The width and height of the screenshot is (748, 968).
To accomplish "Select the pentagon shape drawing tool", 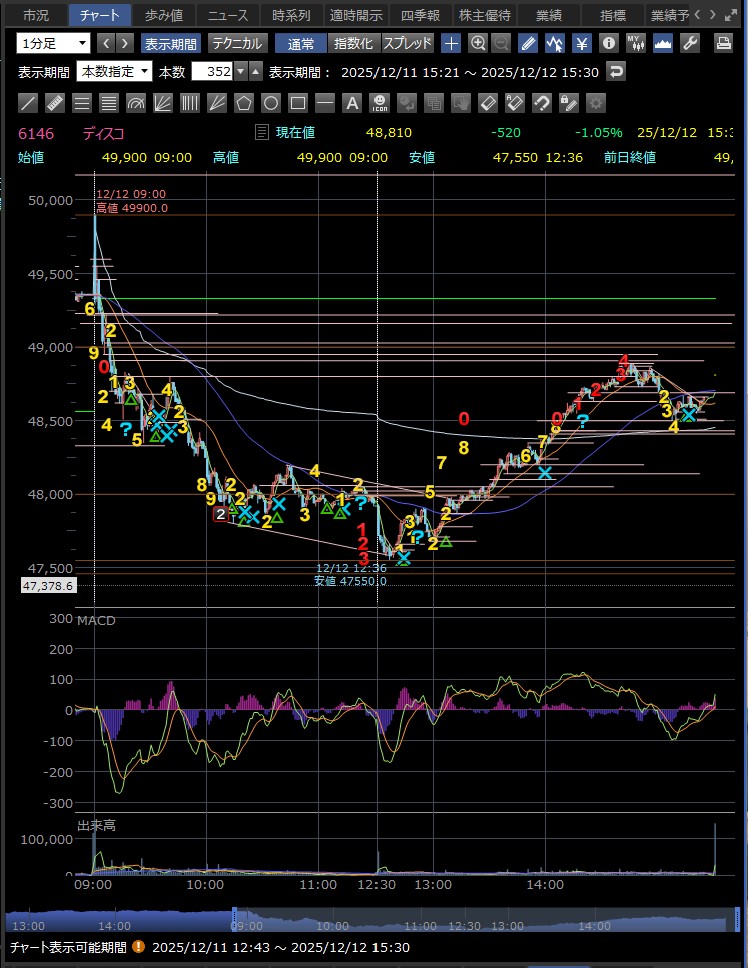I will [x=243, y=103].
